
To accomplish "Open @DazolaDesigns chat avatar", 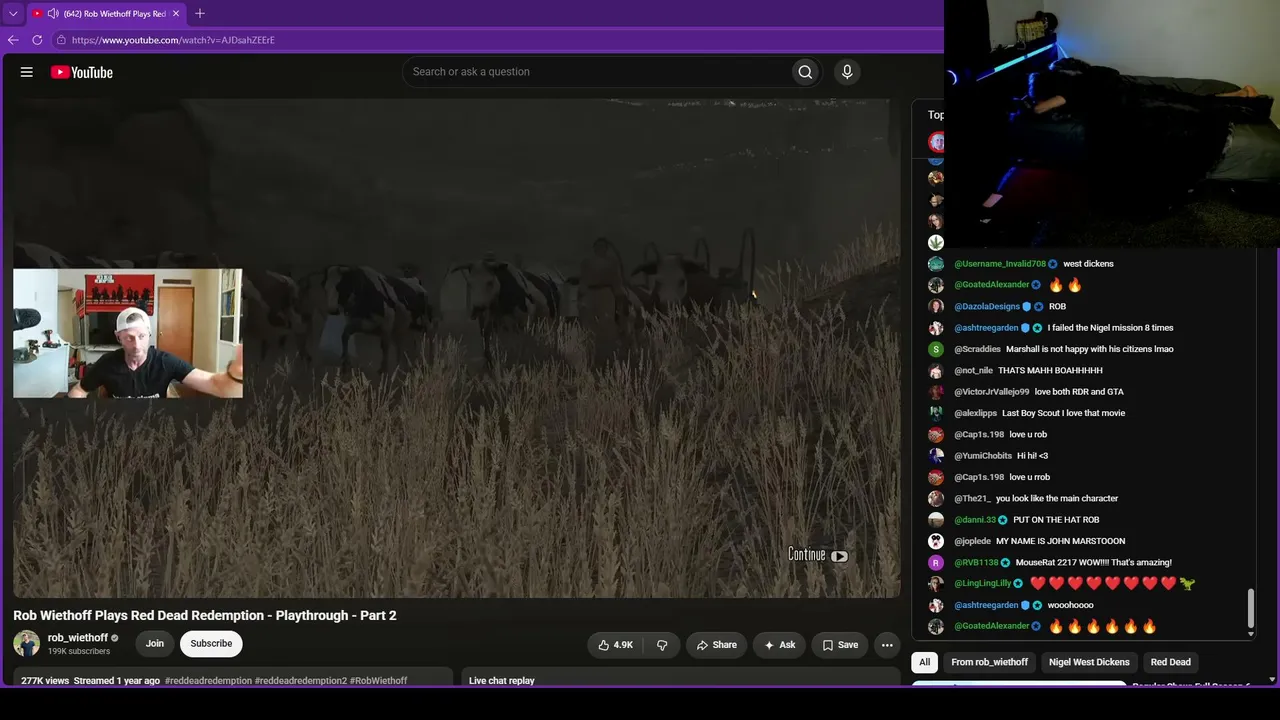I will [936, 307].
